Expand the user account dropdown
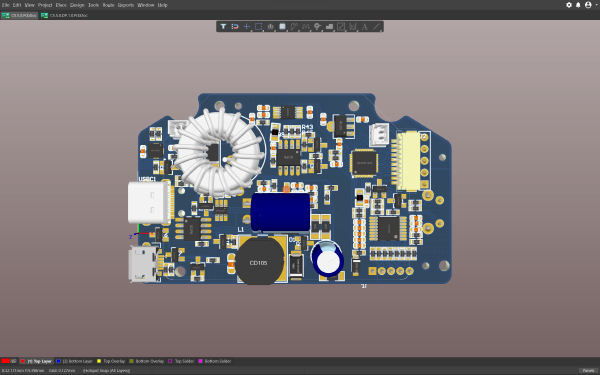 (x=591, y=5)
